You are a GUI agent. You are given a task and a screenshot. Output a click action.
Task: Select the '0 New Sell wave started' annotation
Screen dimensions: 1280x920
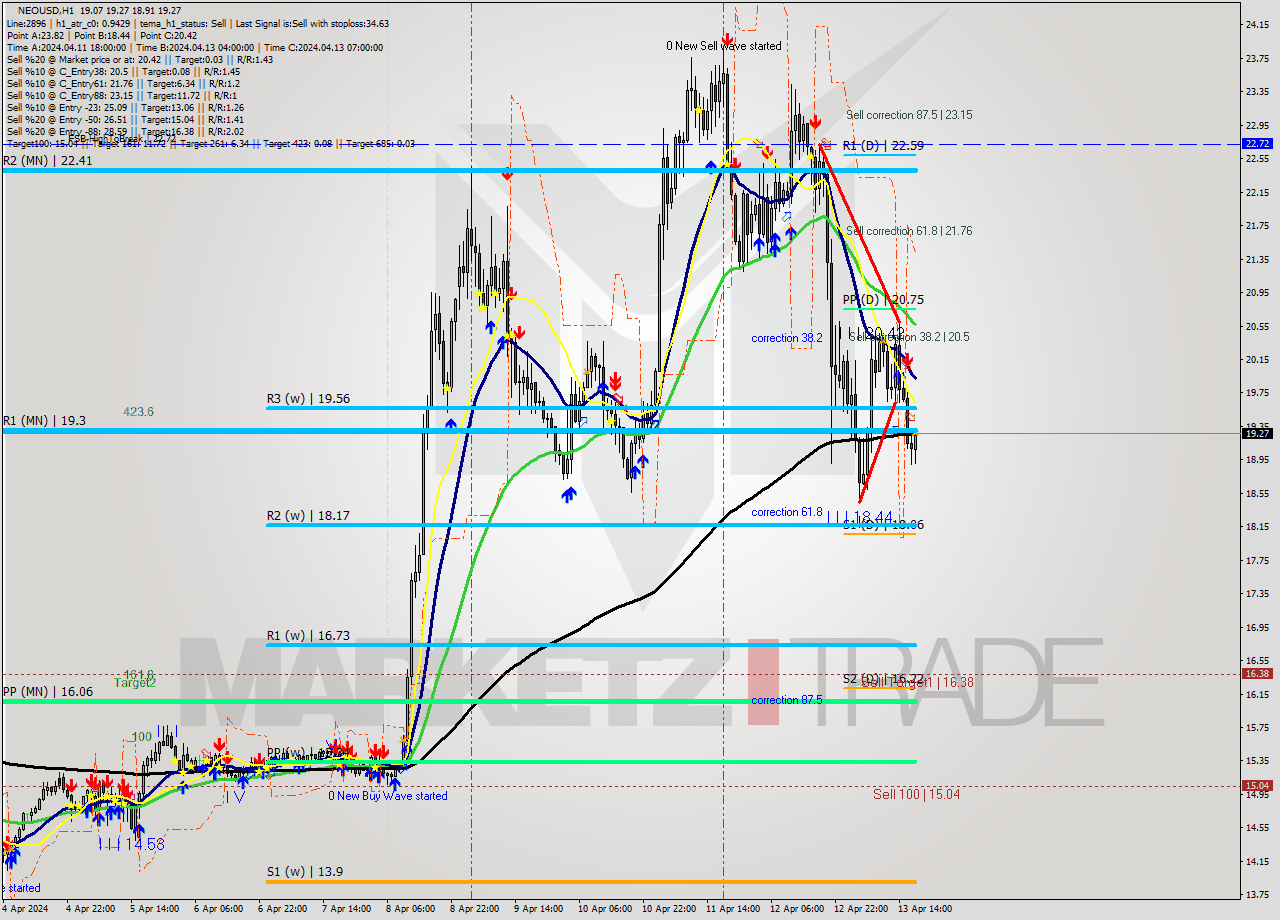coord(724,46)
